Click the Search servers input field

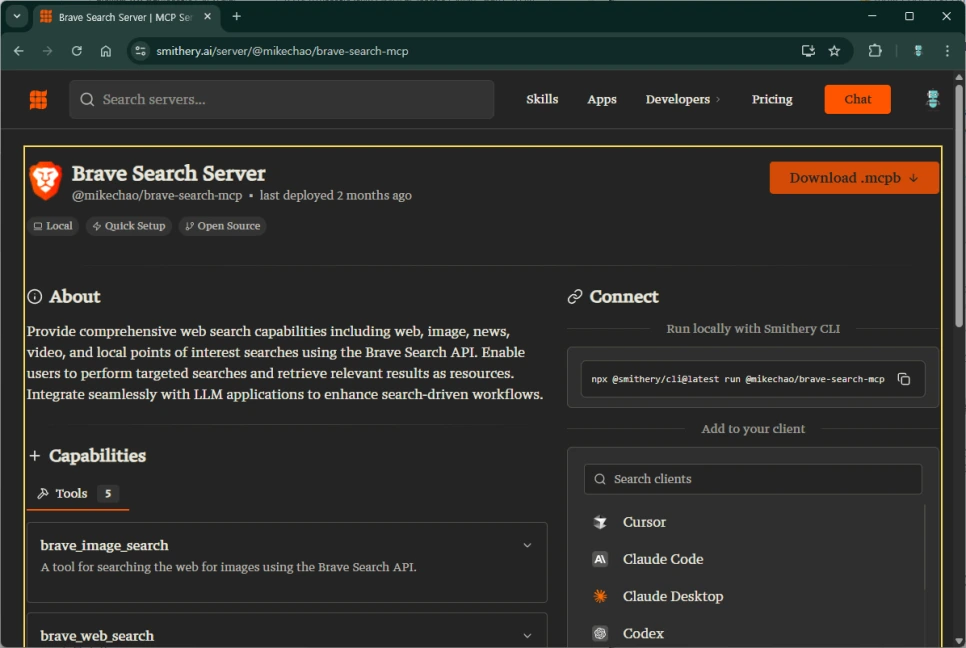coord(282,99)
